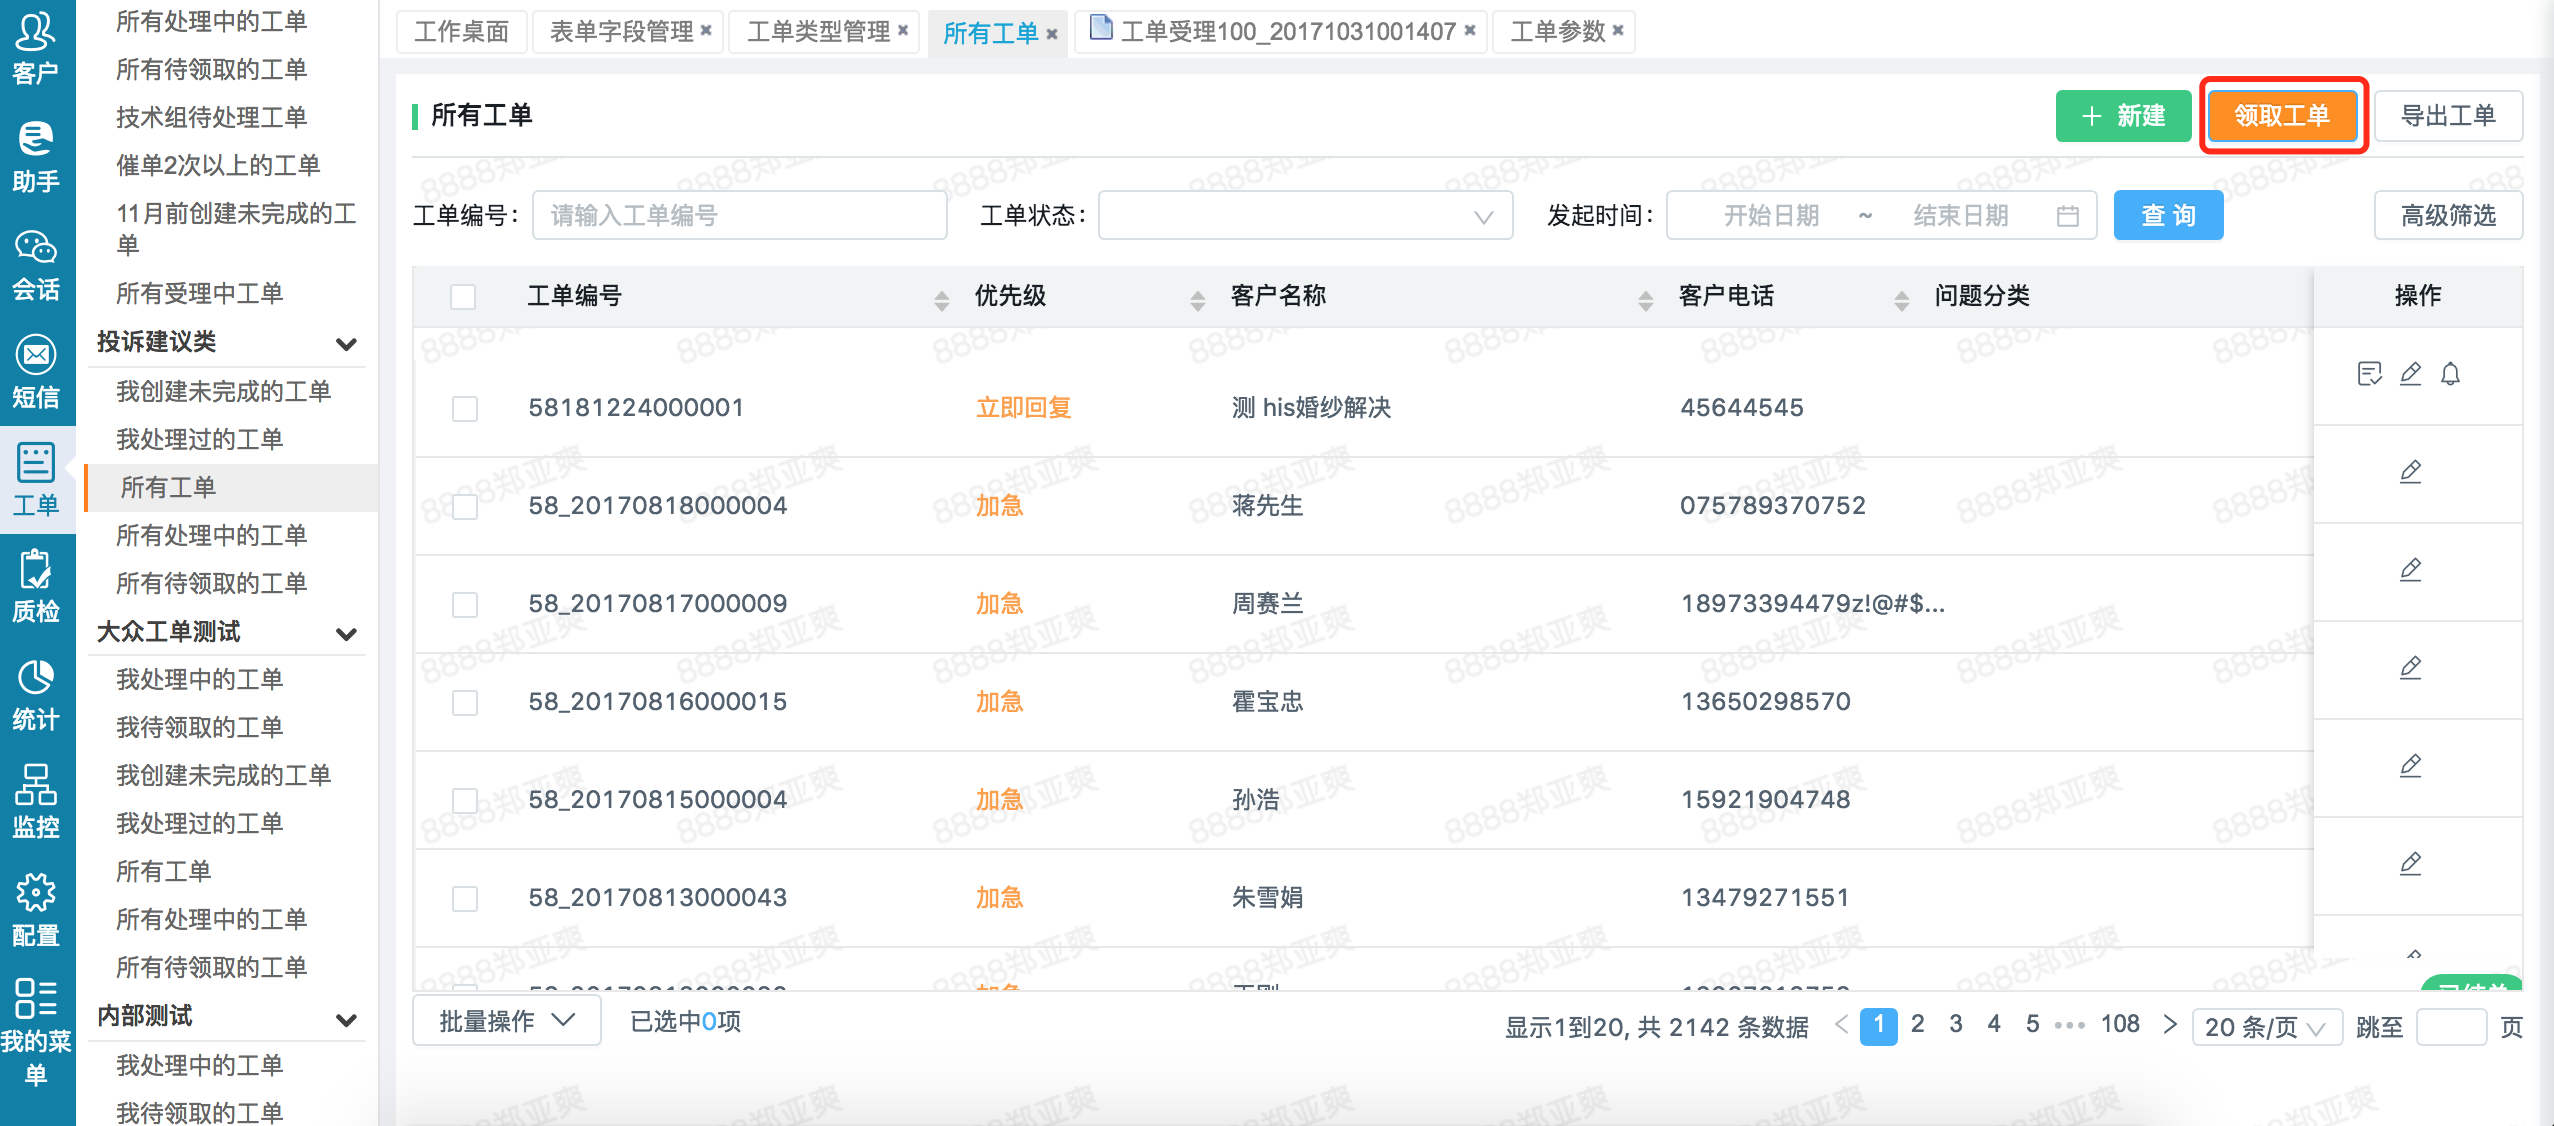Screen dimensions: 2554x1126
Task: Click edit icon for ticket 58_20170818000004
Action: tap(2411, 471)
